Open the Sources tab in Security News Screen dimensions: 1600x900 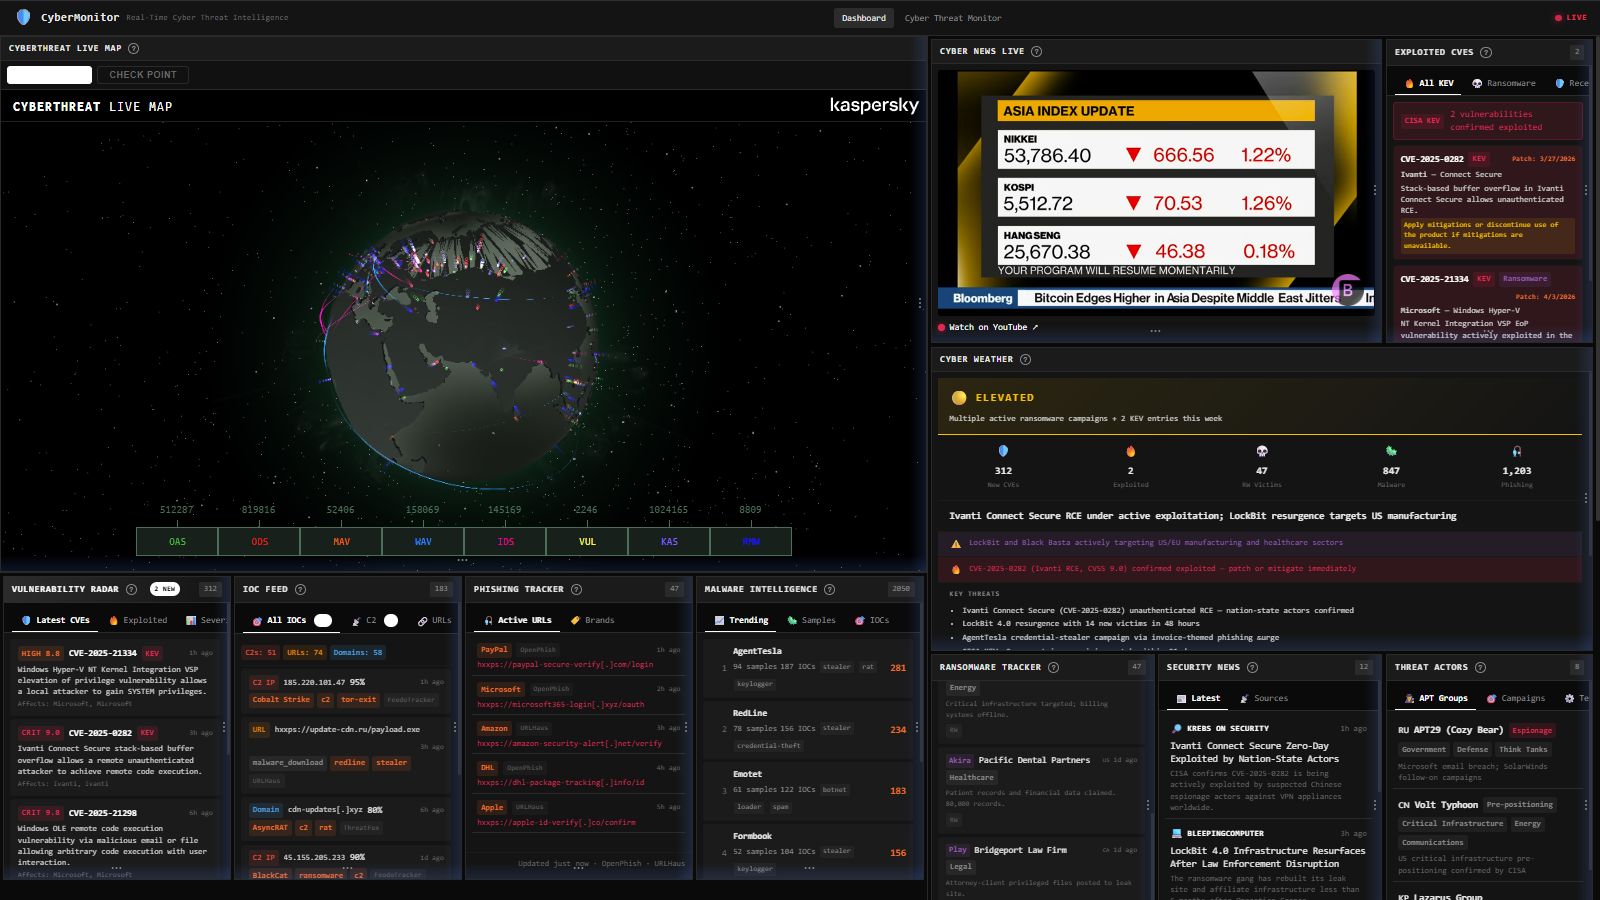pyautogui.click(x=1264, y=698)
